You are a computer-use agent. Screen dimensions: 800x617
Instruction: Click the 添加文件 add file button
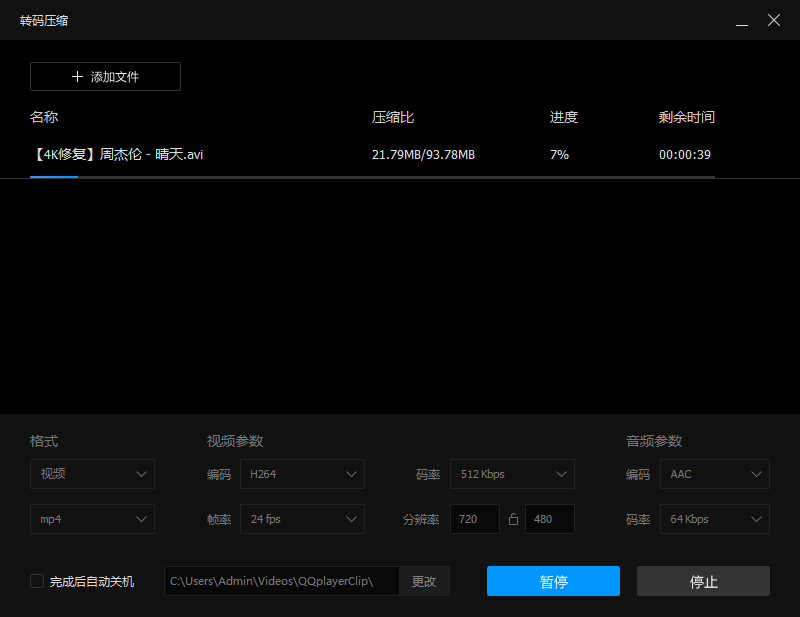point(105,76)
